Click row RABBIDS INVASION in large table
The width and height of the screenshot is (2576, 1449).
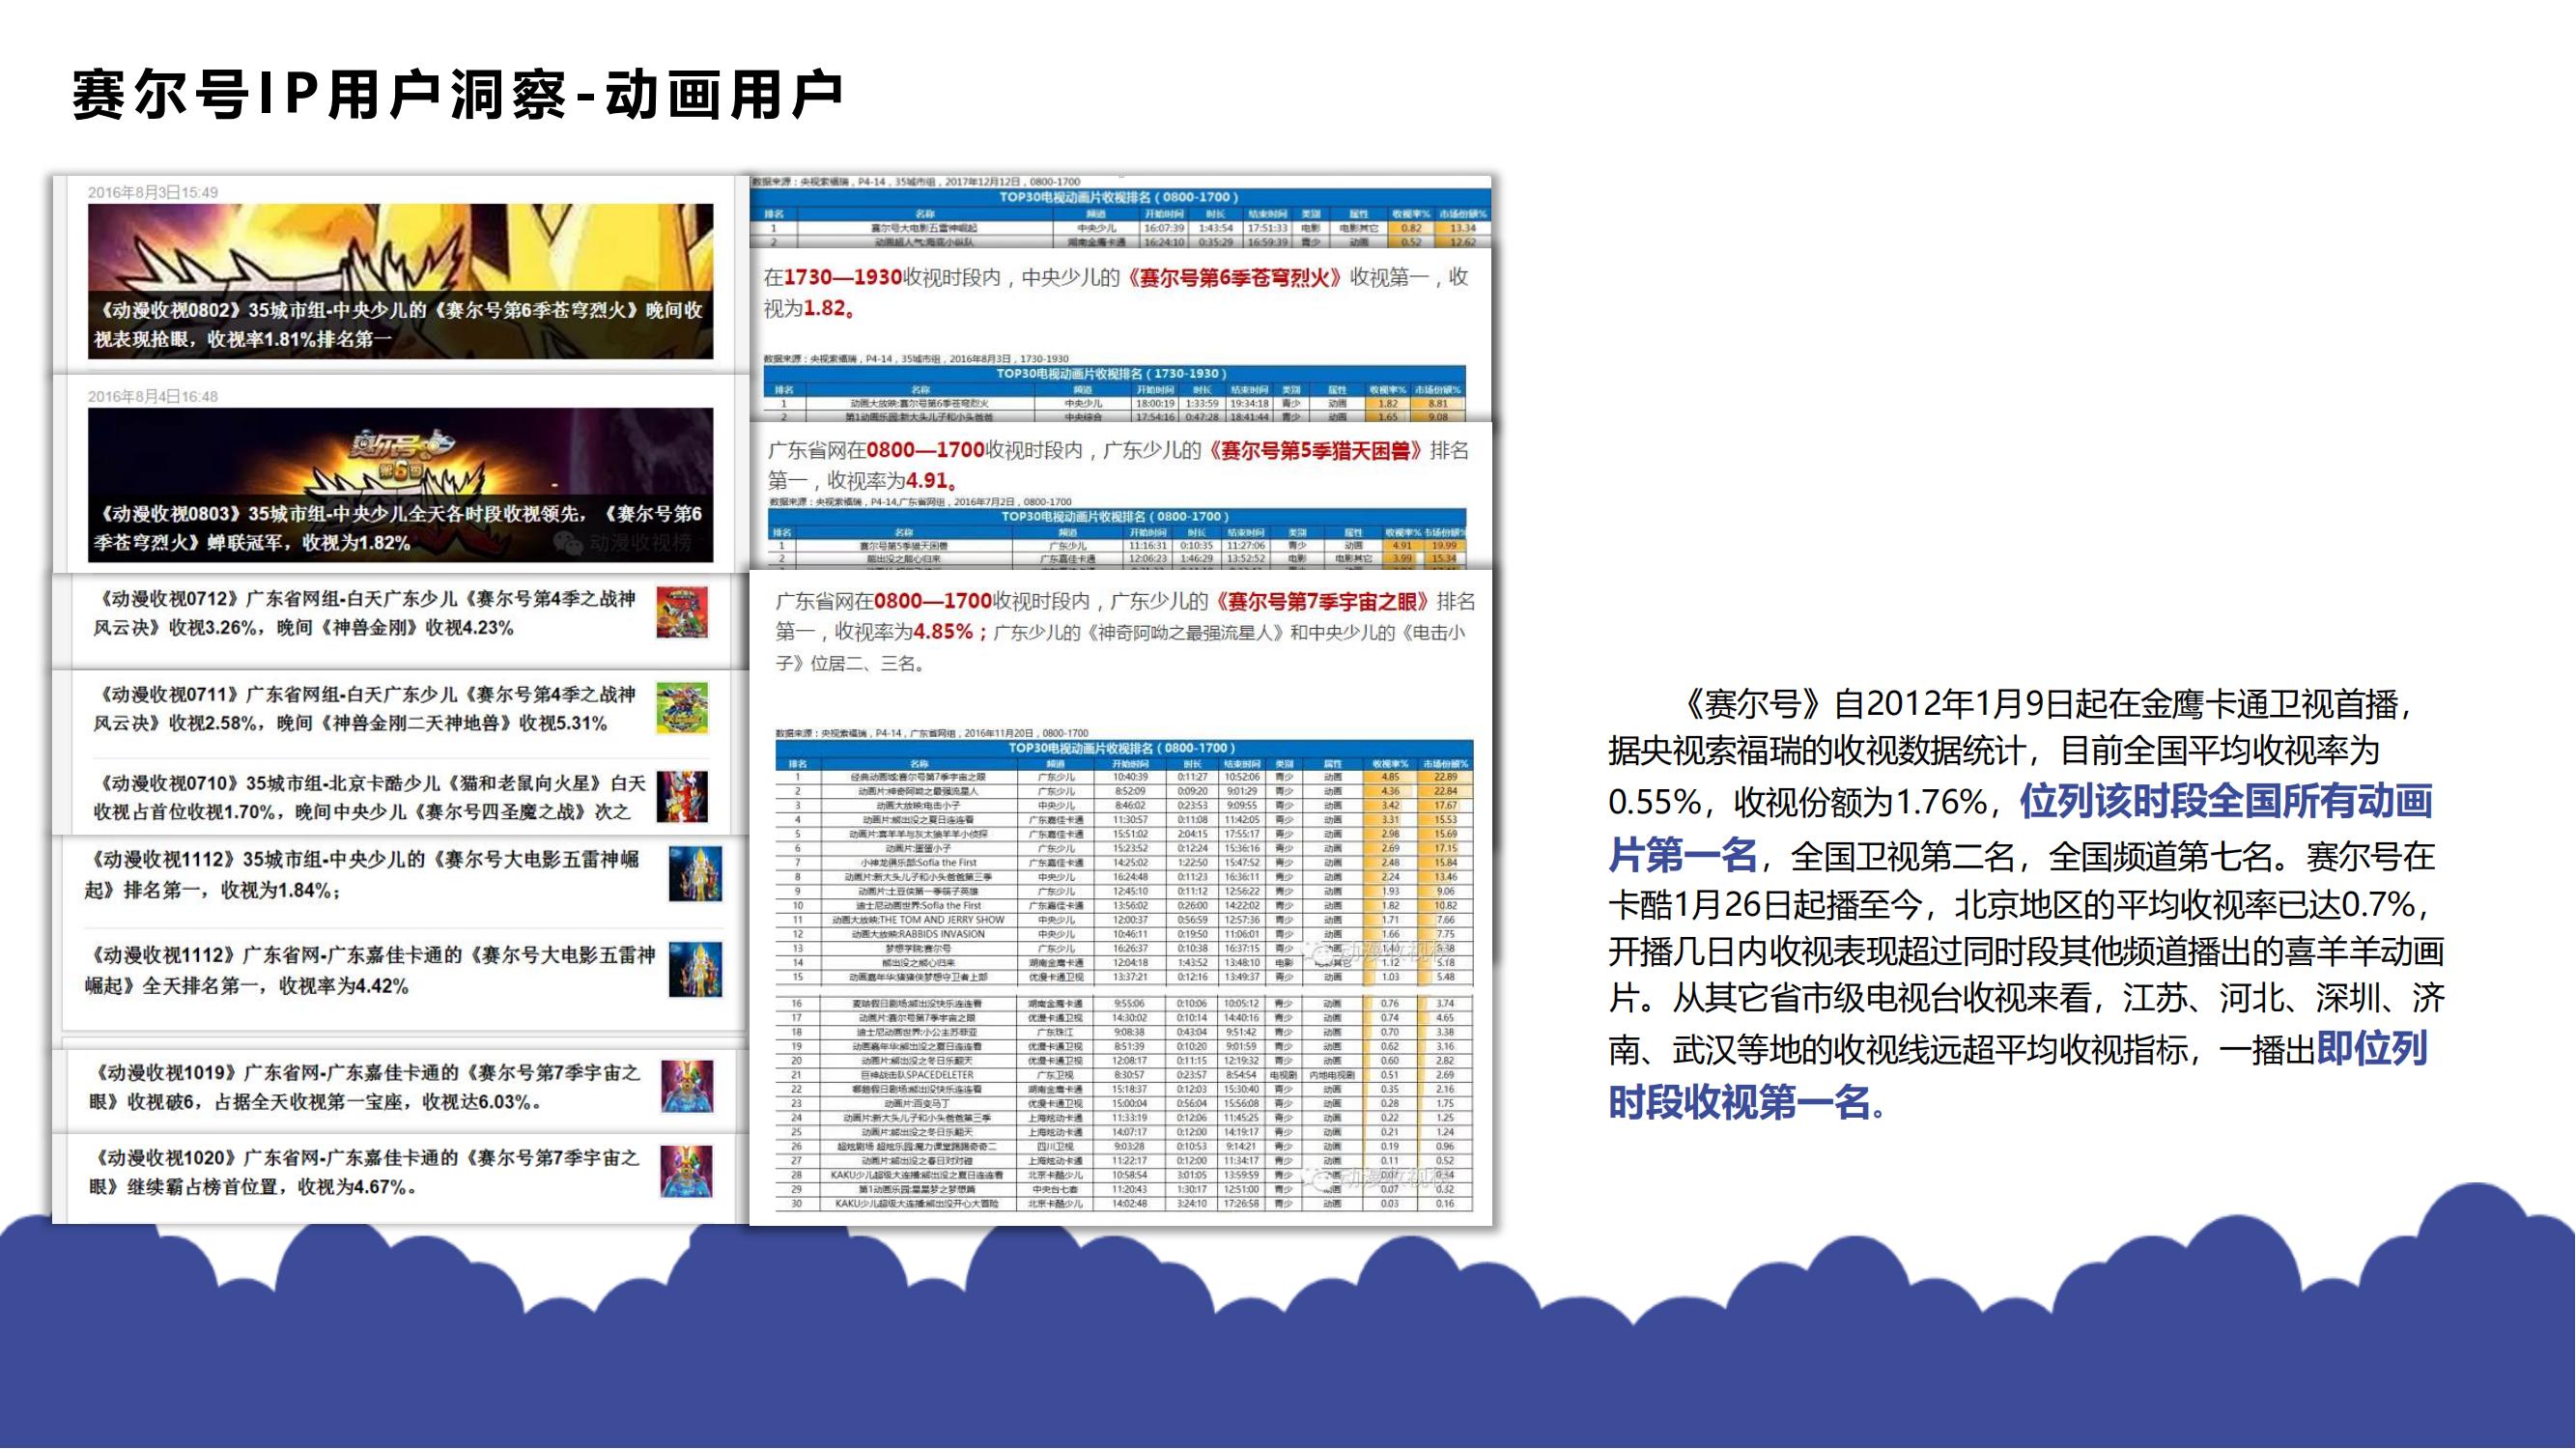(1124, 934)
